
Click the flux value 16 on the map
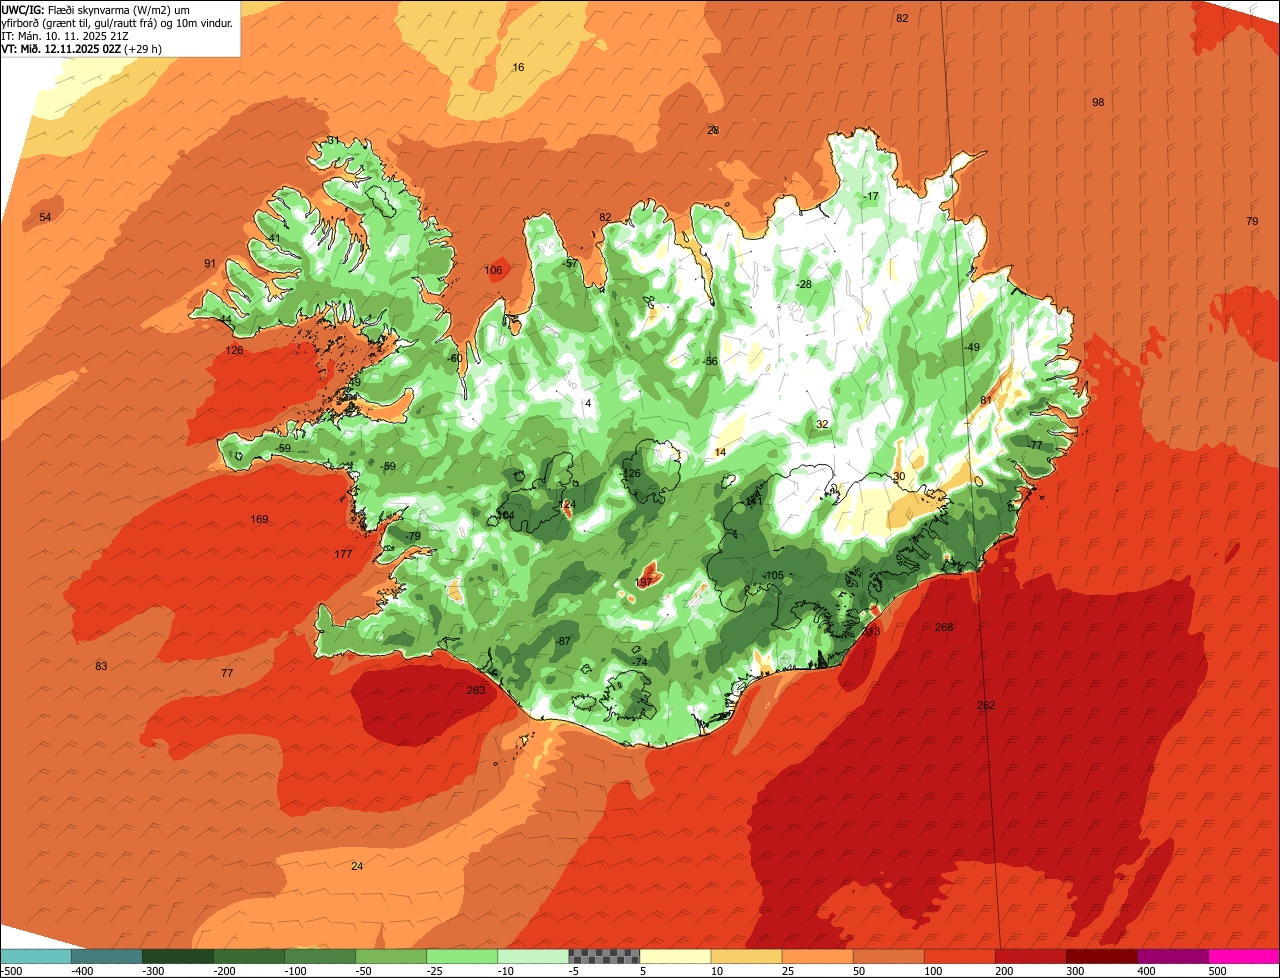coord(518,67)
